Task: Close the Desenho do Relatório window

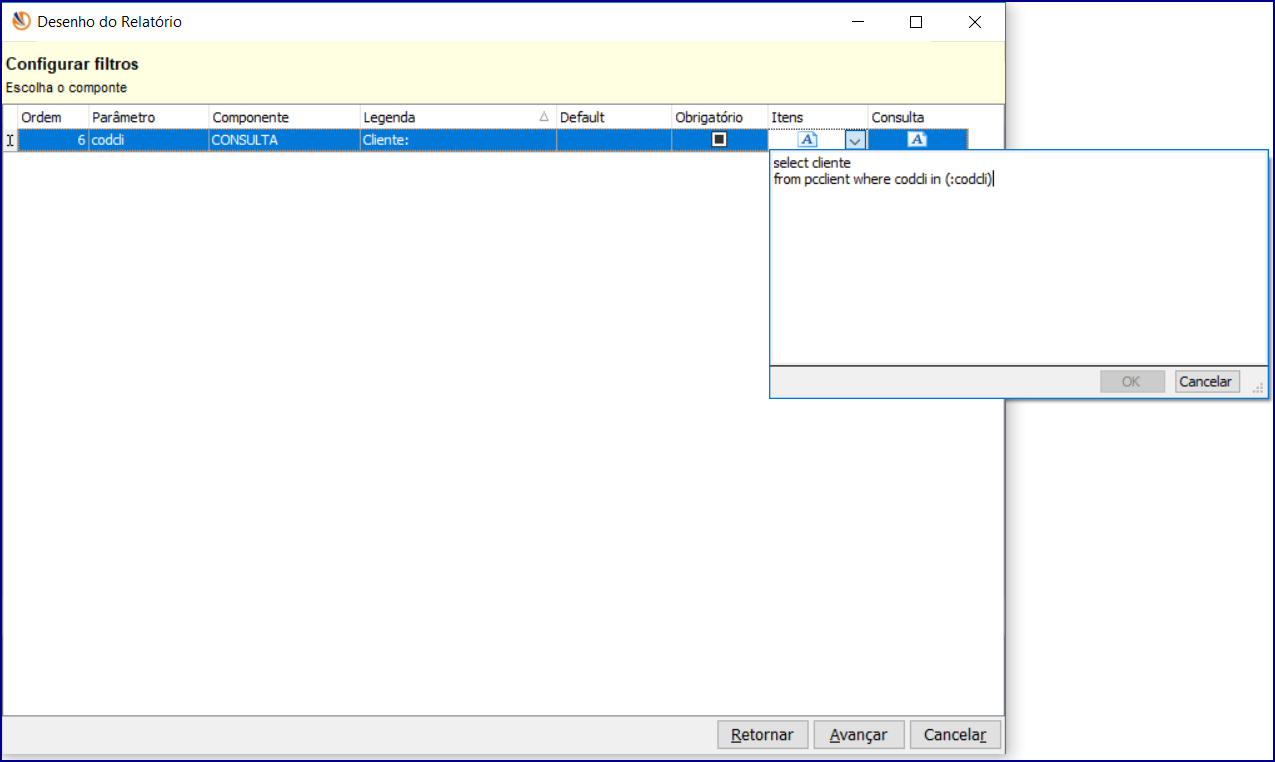Action: [975, 22]
